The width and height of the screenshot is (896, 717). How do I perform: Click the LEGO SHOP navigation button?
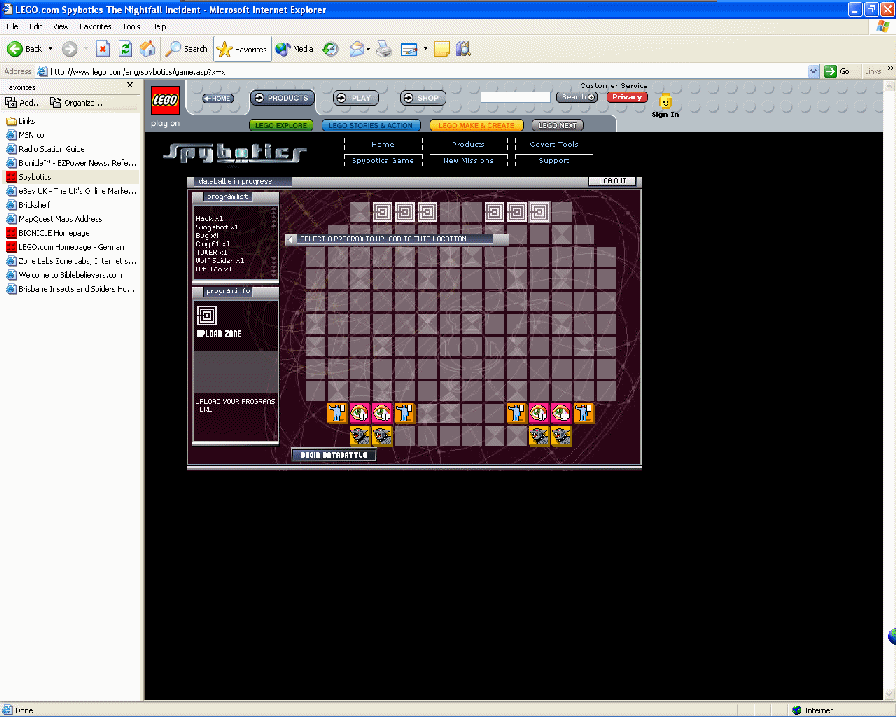pyautogui.click(x=422, y=98)
